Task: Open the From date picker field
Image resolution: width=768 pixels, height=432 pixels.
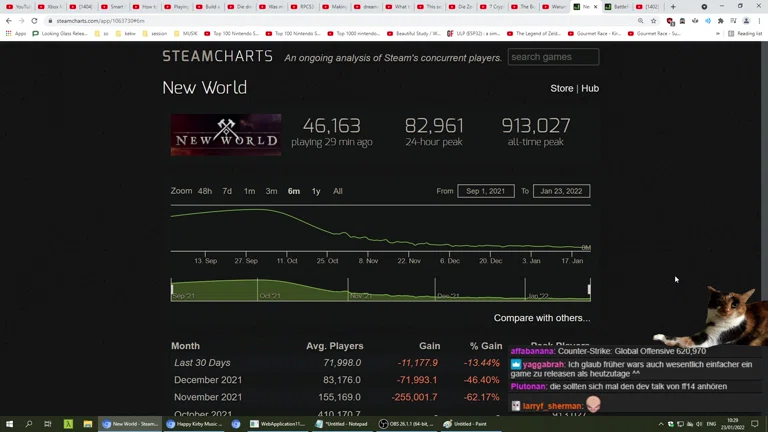Action: [x=485, y=191]
